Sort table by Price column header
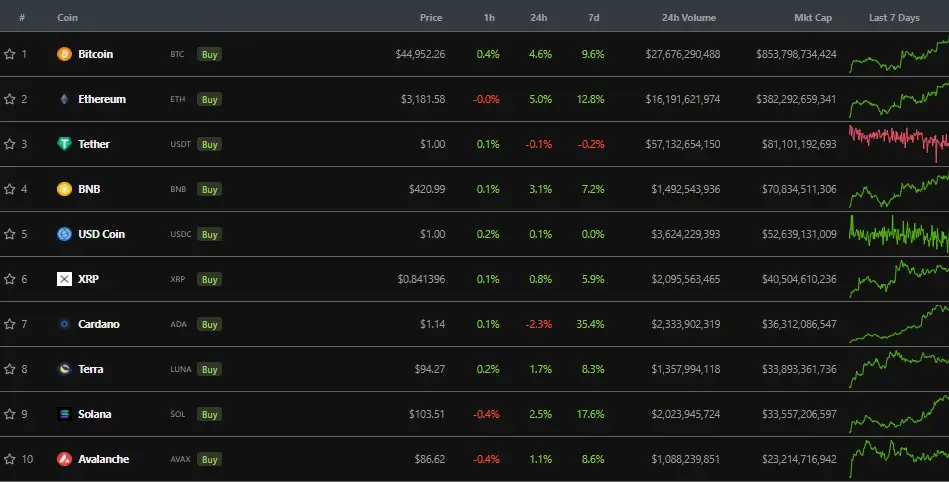949x482 pixels. coord(431,18)
